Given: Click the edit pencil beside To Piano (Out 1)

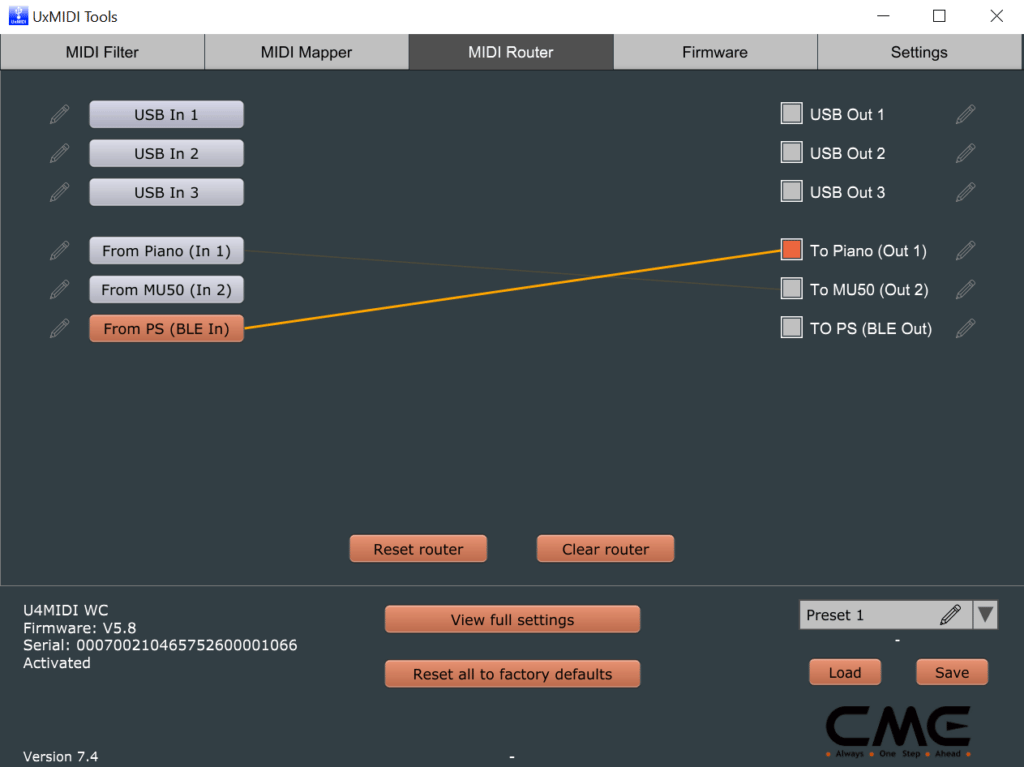Looking at the screenshot, I should pyautogui.click(x=965, y=250).
